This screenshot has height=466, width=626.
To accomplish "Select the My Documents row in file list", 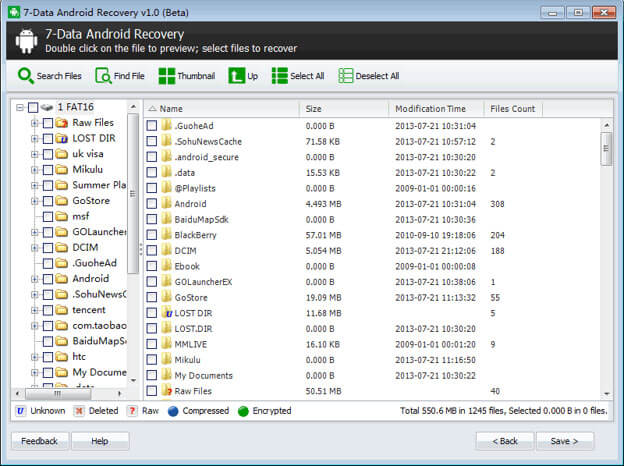I will [372, 375].
